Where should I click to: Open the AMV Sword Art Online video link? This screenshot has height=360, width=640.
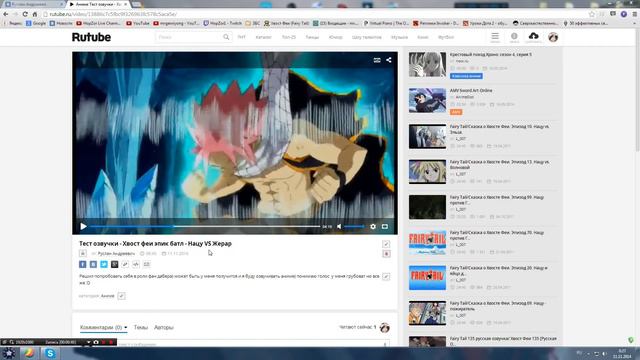[471, 91]
